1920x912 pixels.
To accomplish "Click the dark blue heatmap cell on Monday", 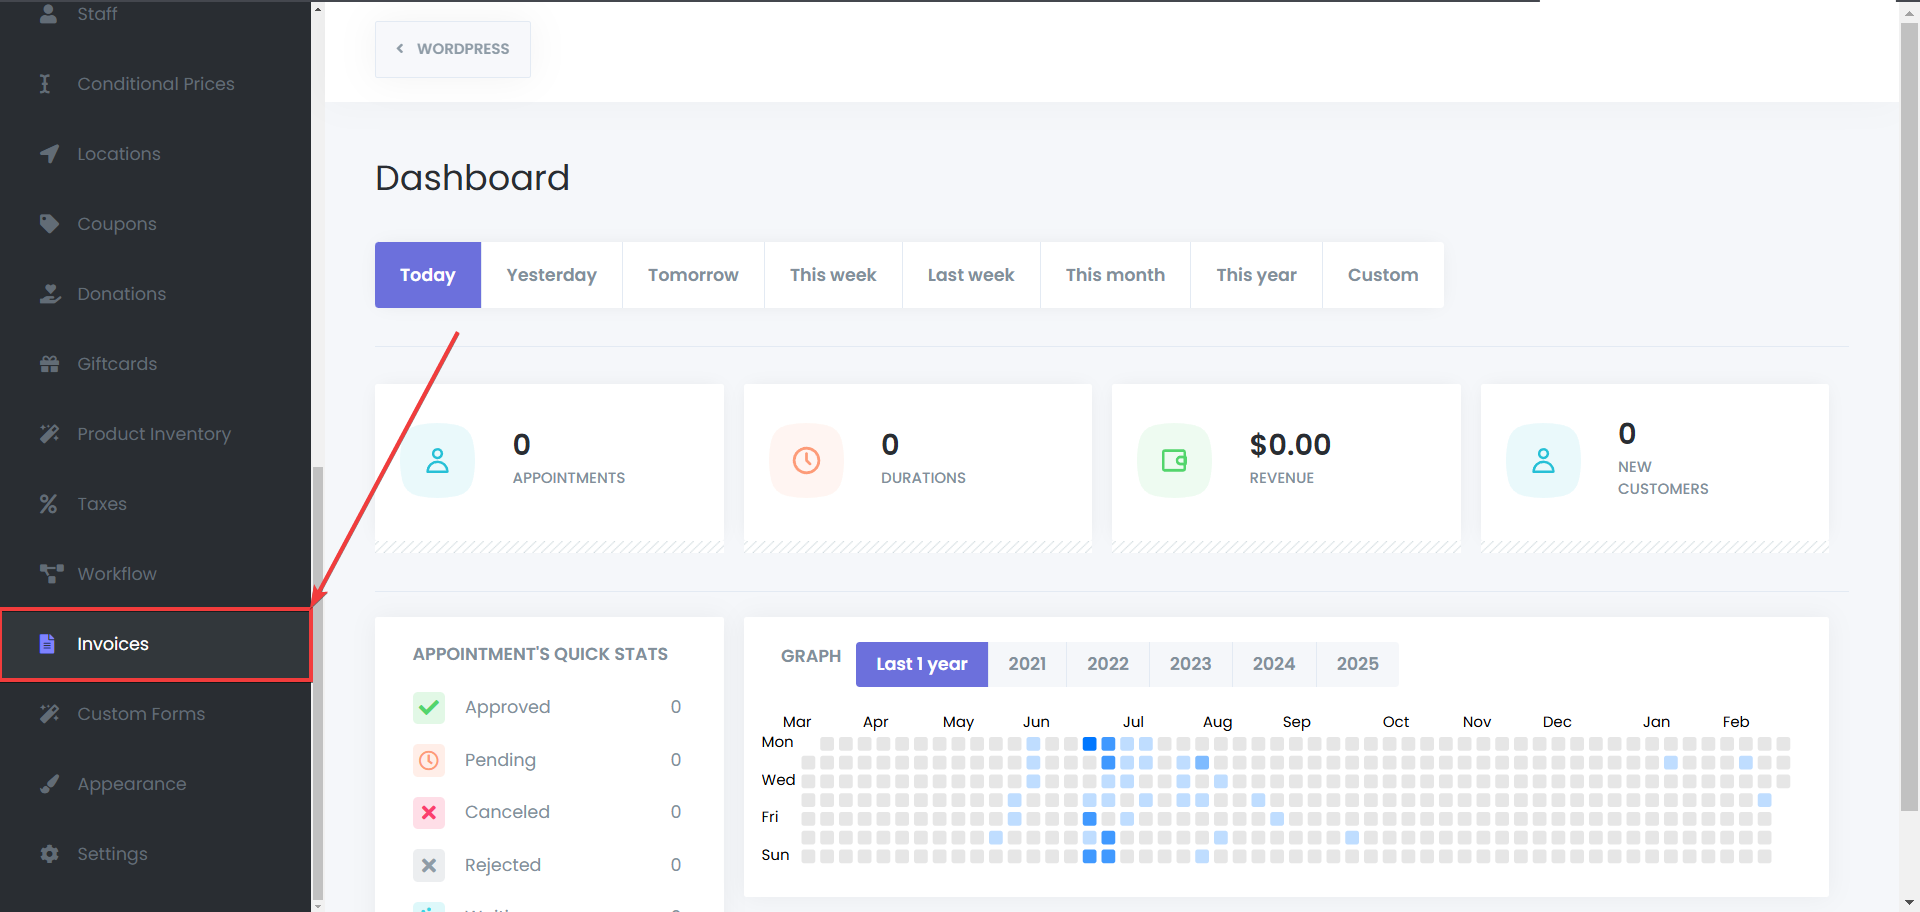I will point(1090,744).
